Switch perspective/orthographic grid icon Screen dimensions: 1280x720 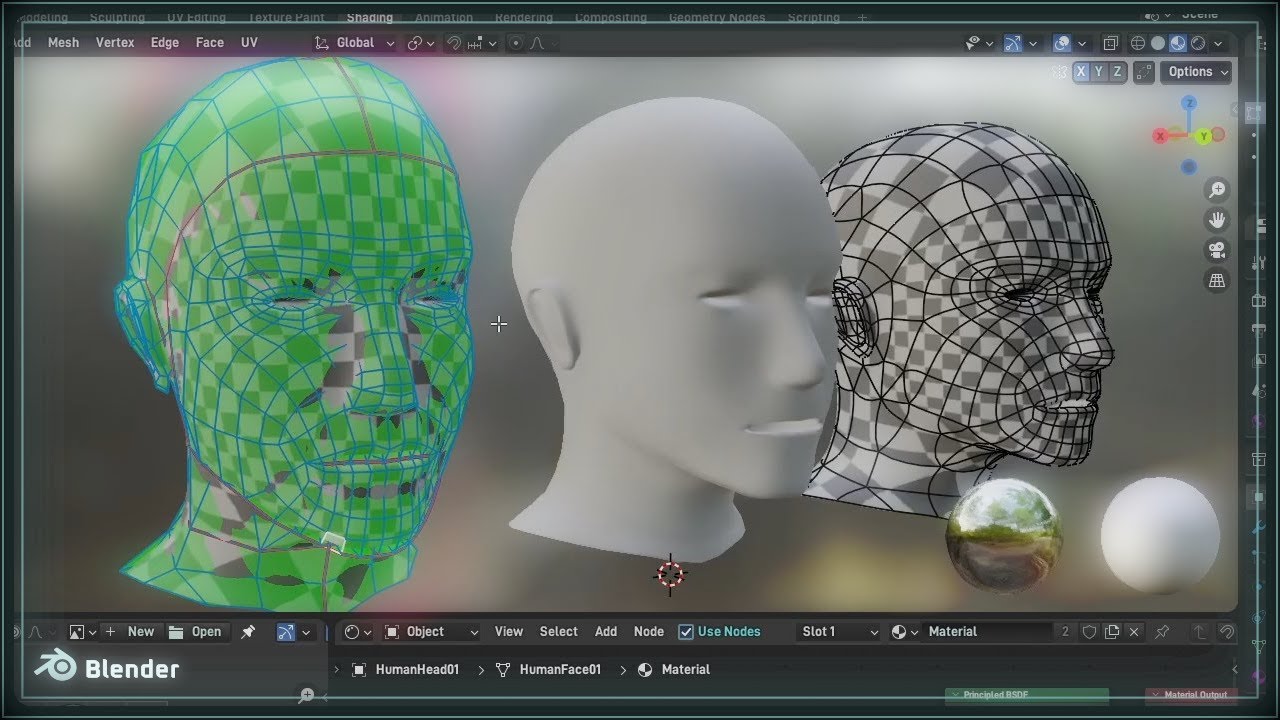tap(1217, 282)
